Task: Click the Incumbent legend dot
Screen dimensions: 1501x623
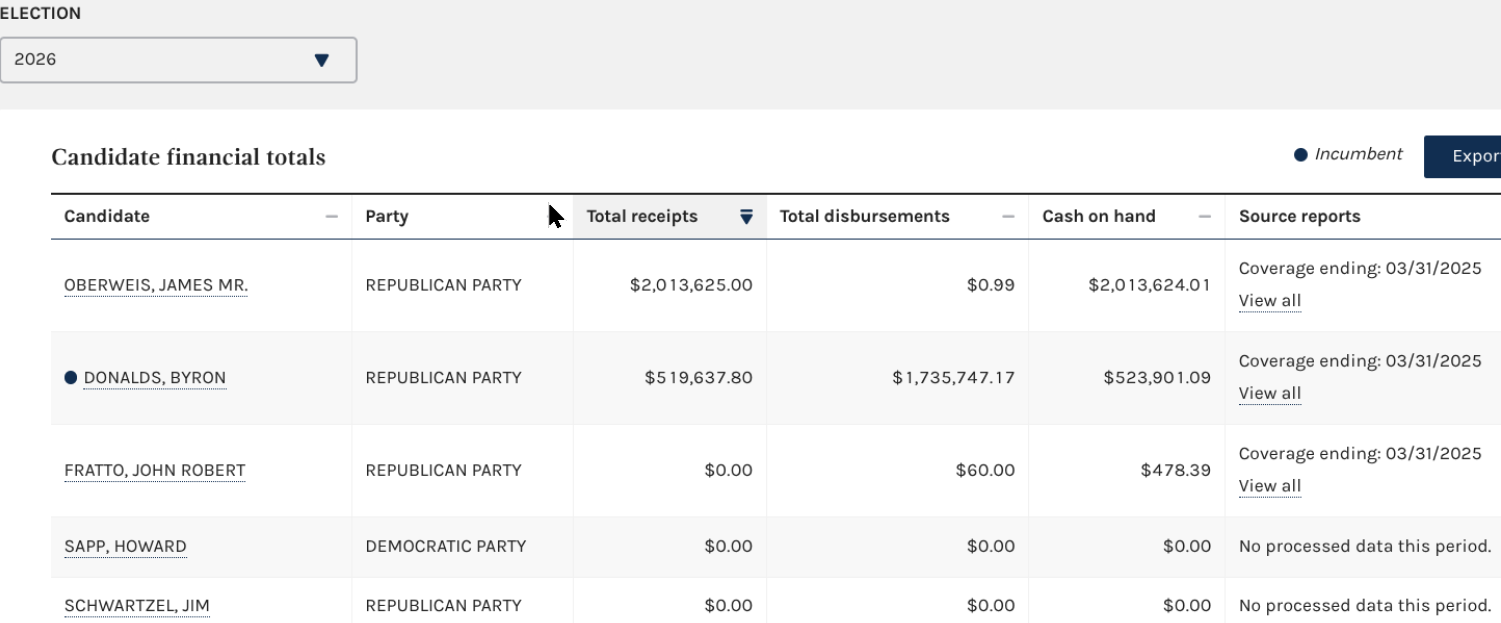Action: 1301,155
